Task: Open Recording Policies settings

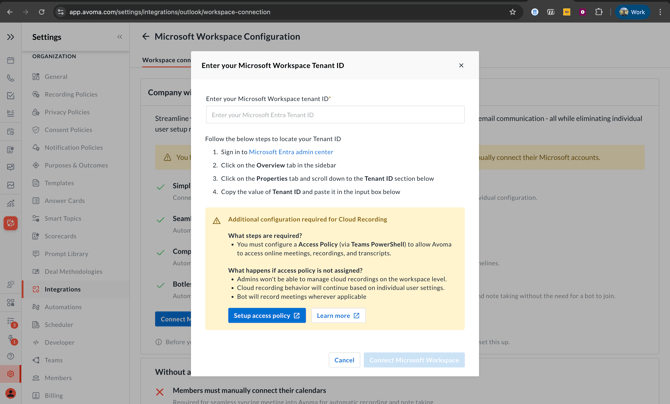Action: [x=71, y=94]
